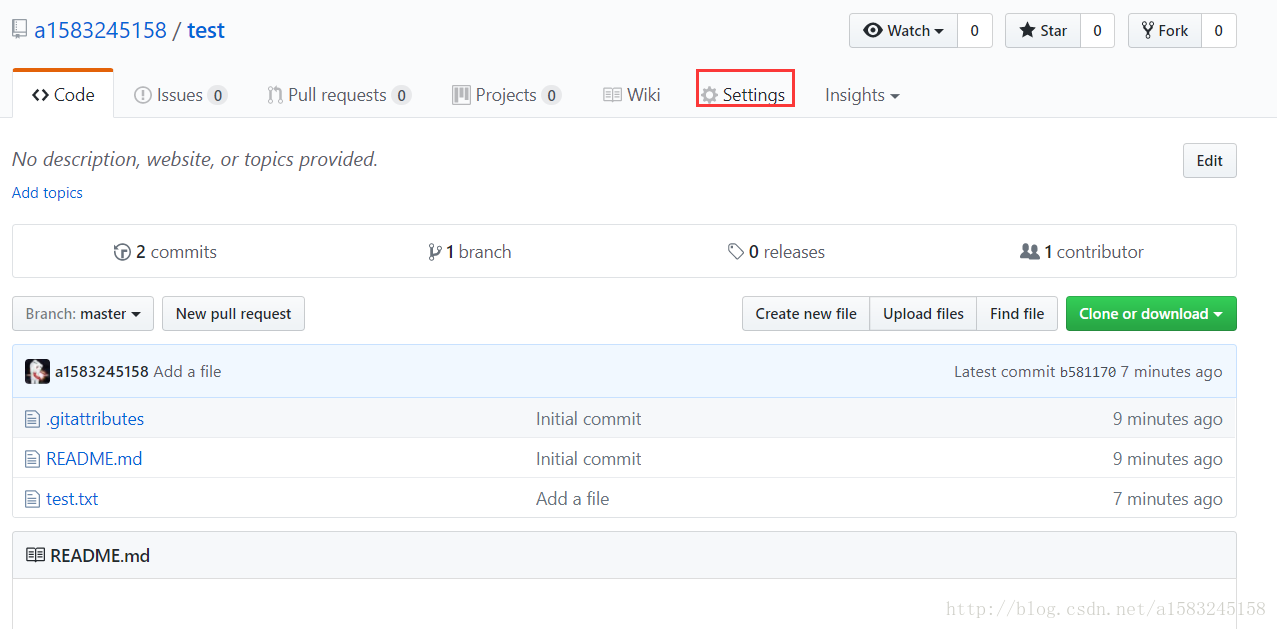
Task: Click the '9 minutes ago' timestamp for .gitattributes
Action: (x=1168, y=419)
